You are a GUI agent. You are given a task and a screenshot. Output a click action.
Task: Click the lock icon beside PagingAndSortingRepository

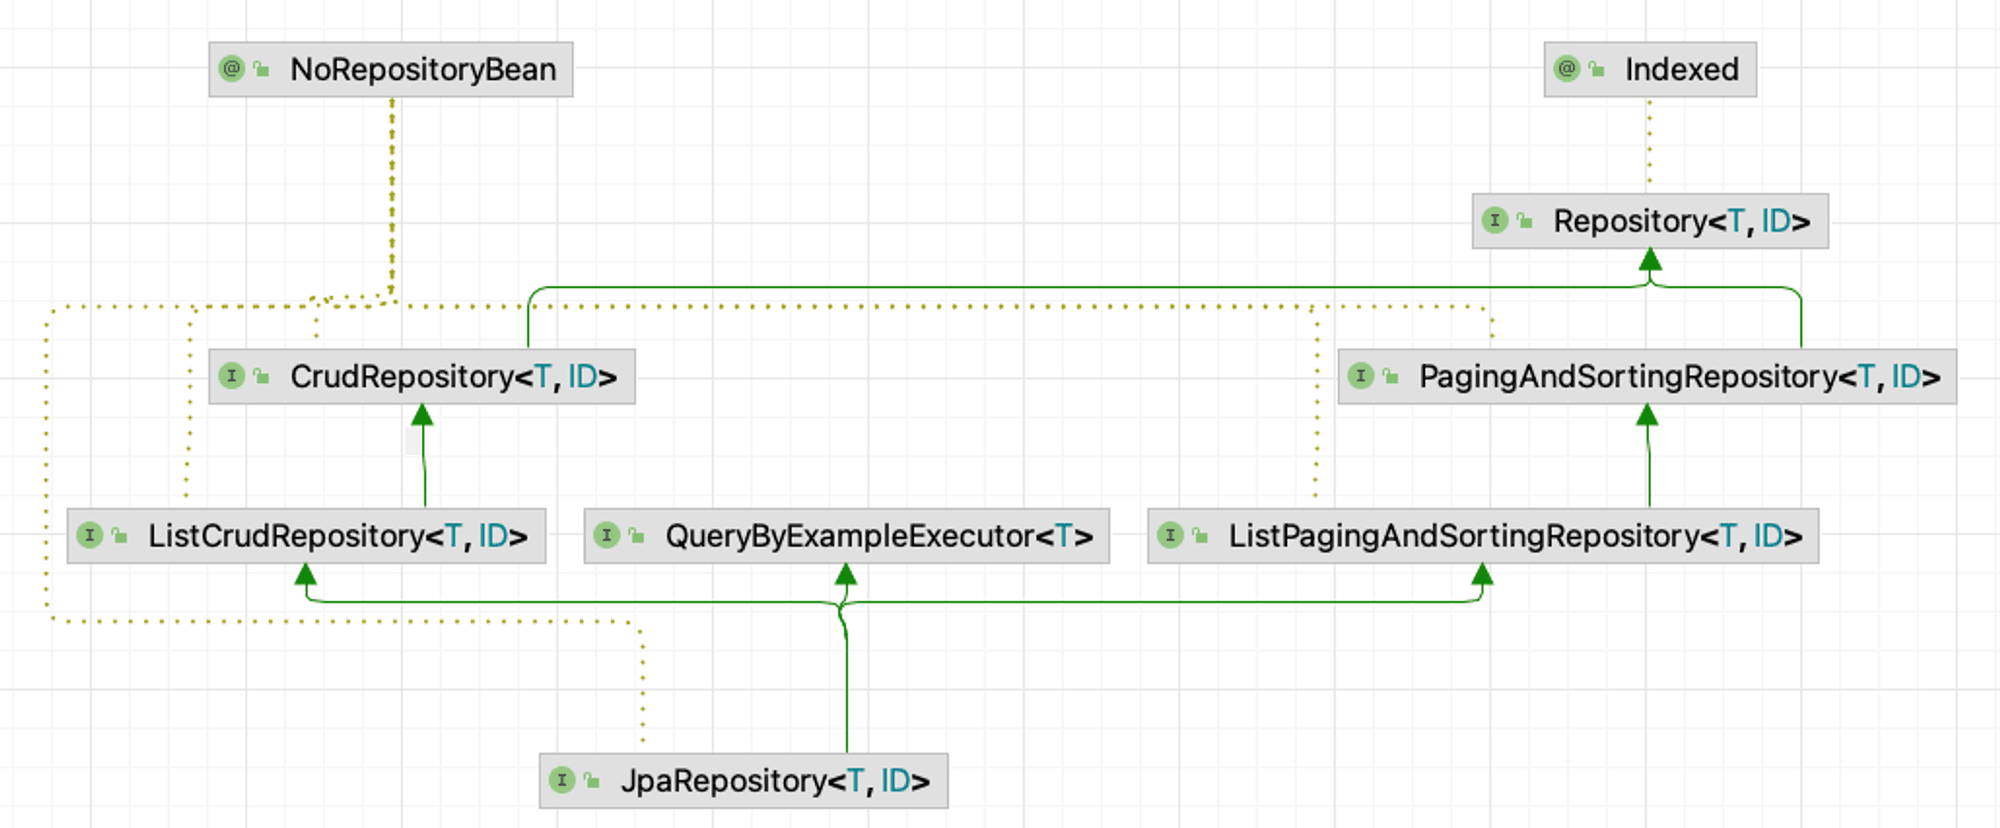click(x=1391, y=376)
